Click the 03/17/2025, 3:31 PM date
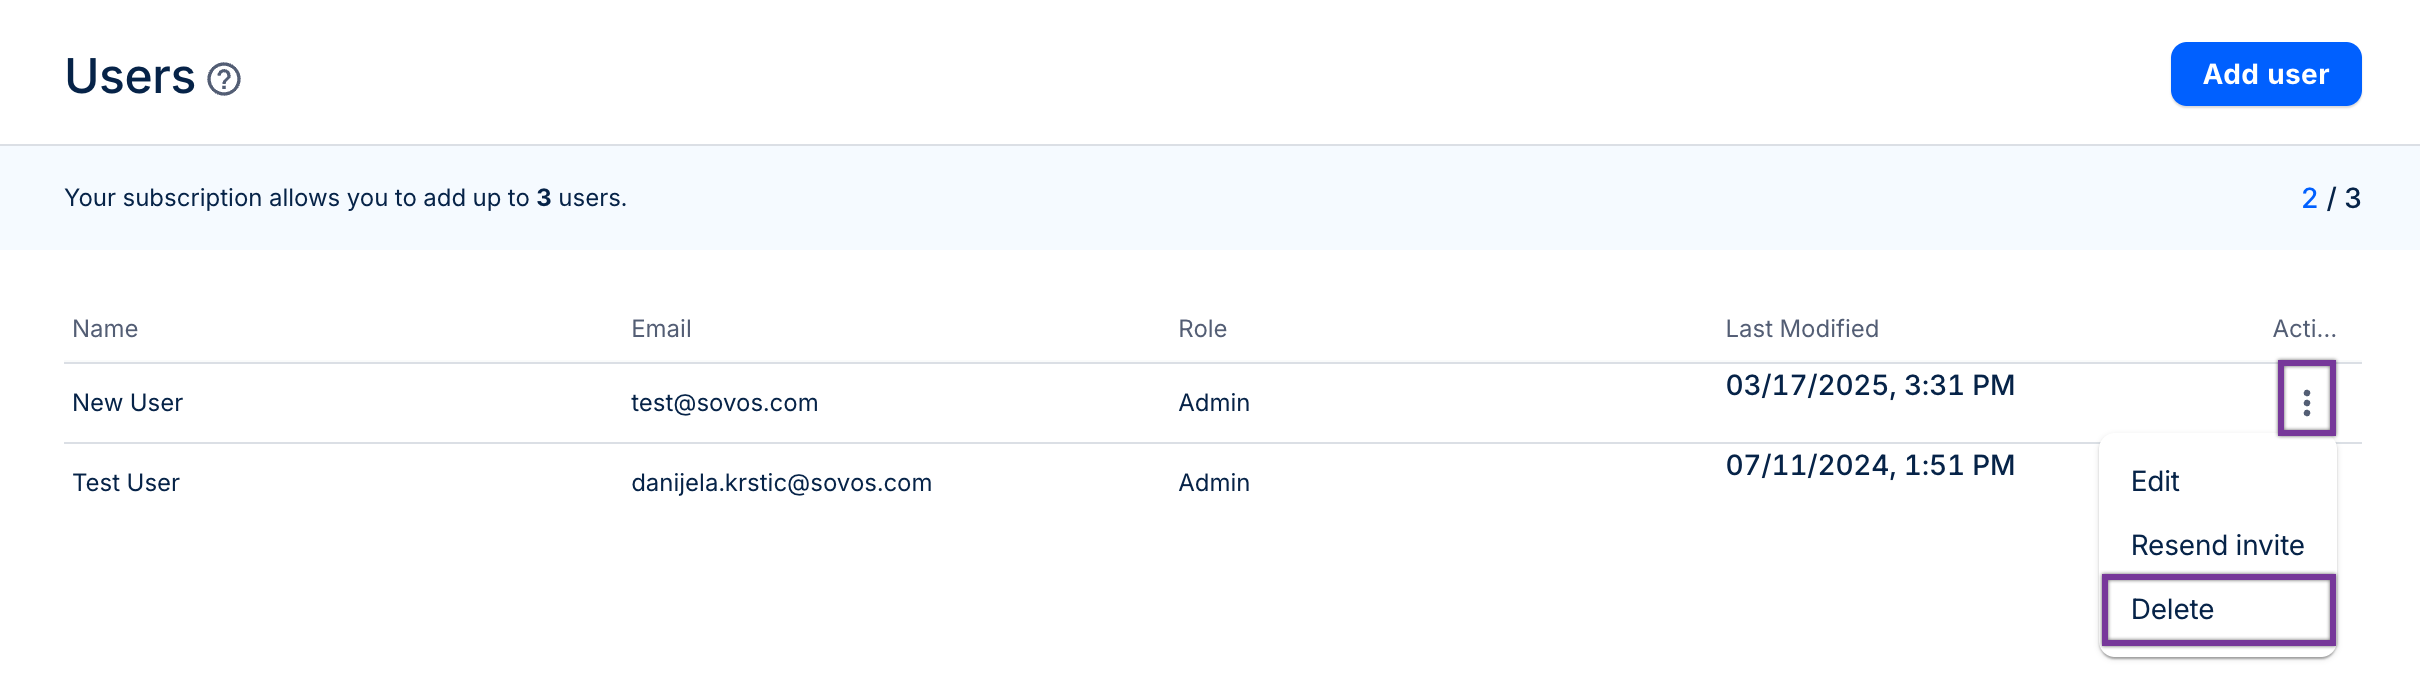 tap(1870, 385)
